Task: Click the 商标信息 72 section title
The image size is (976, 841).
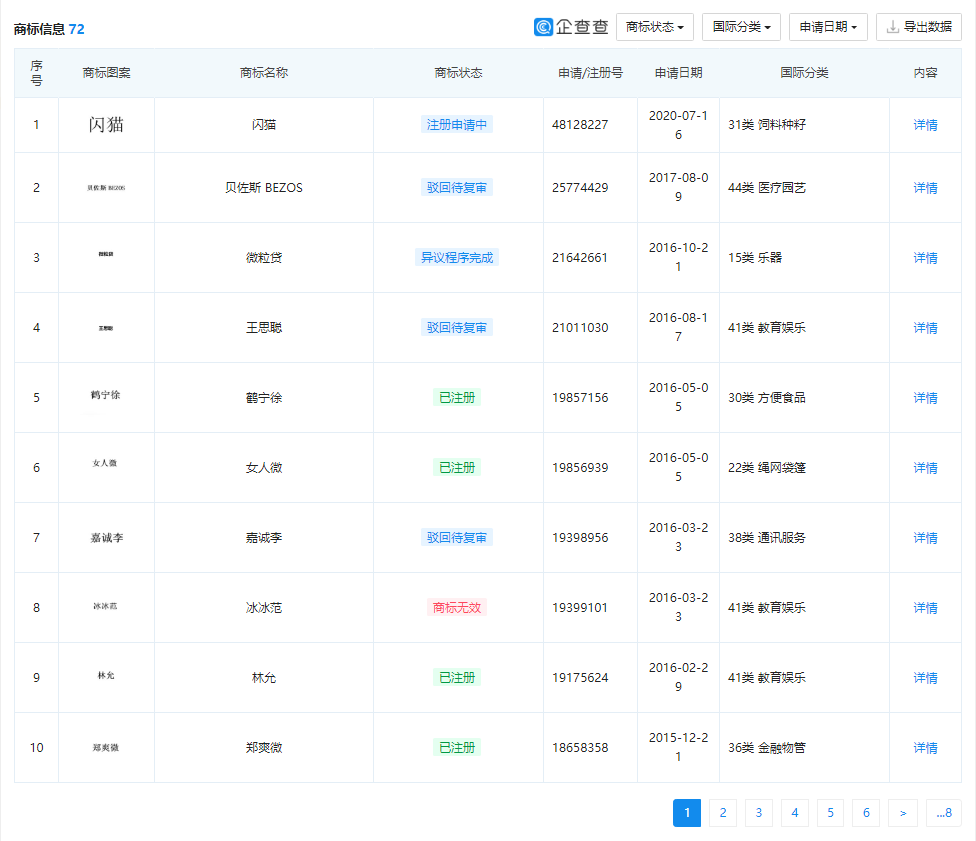Action: (x=49, y=29)
